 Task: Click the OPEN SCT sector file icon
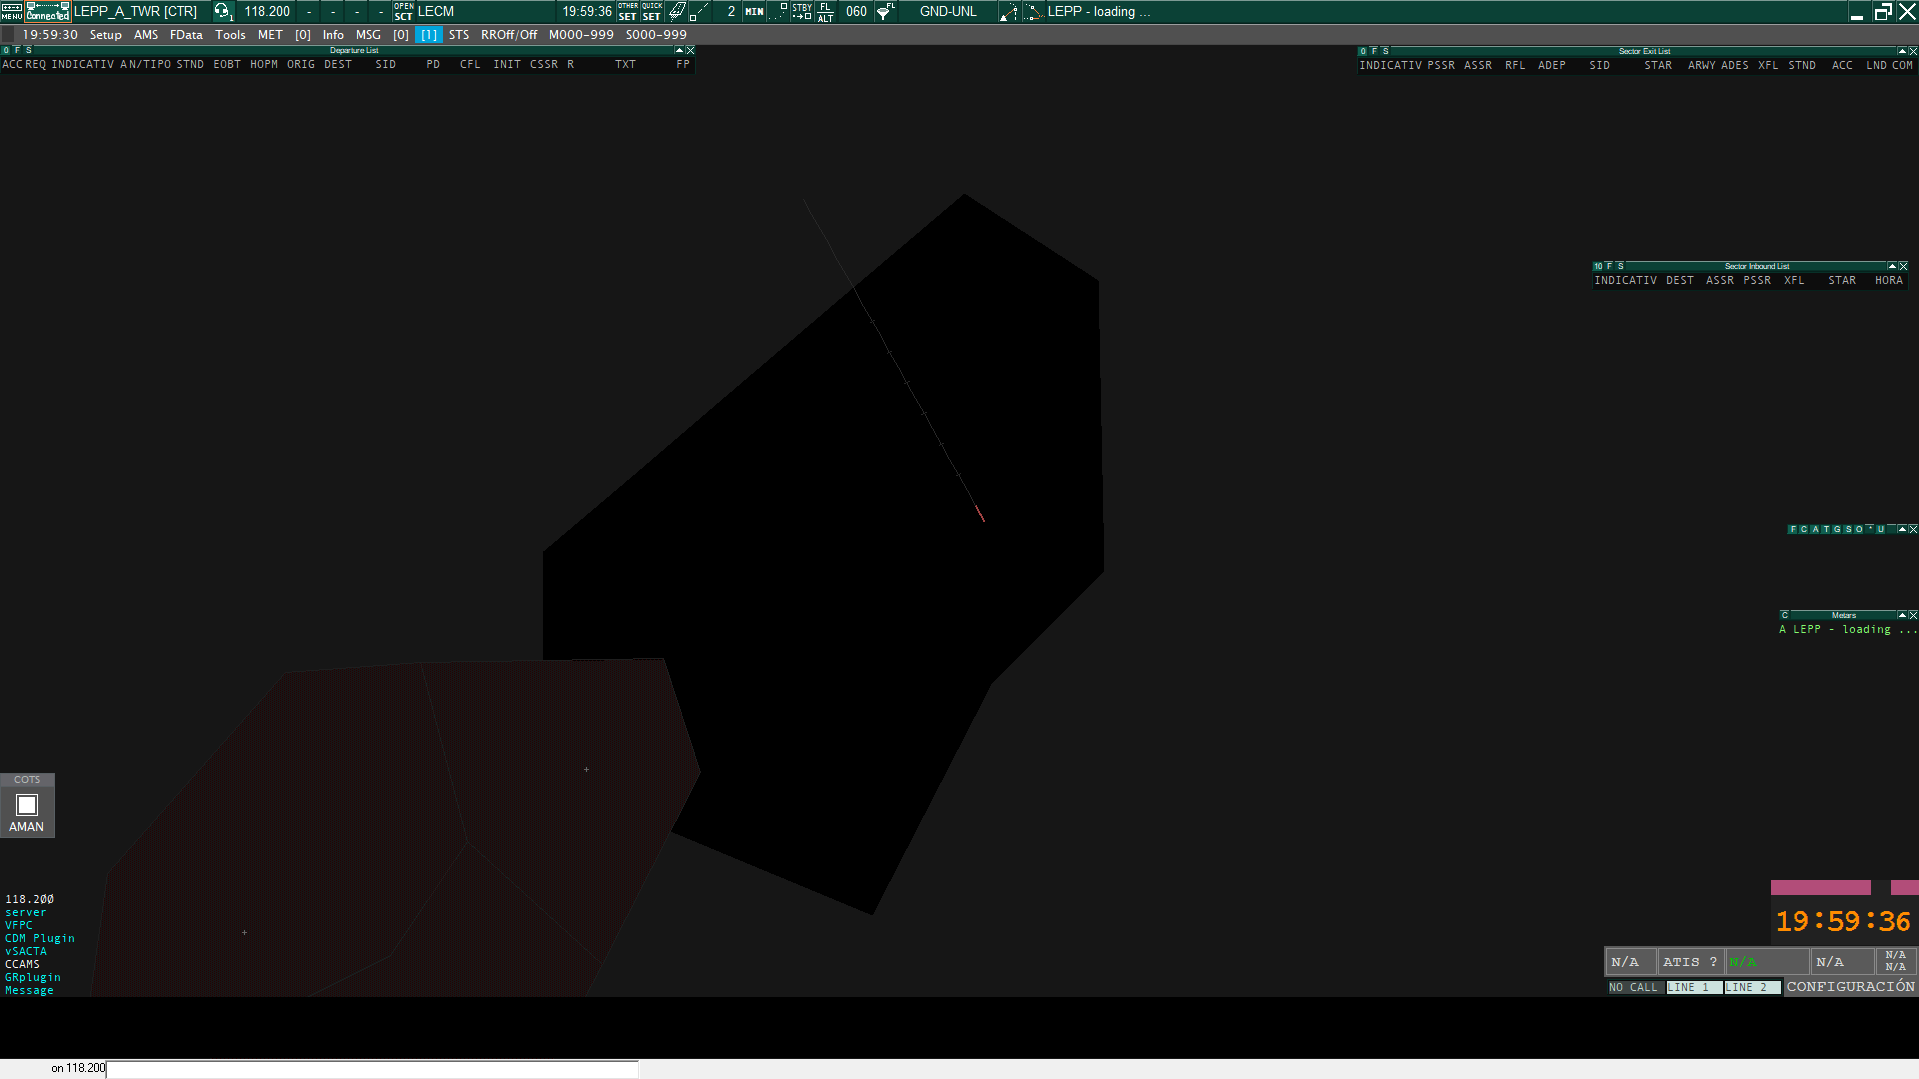(403, 11)
